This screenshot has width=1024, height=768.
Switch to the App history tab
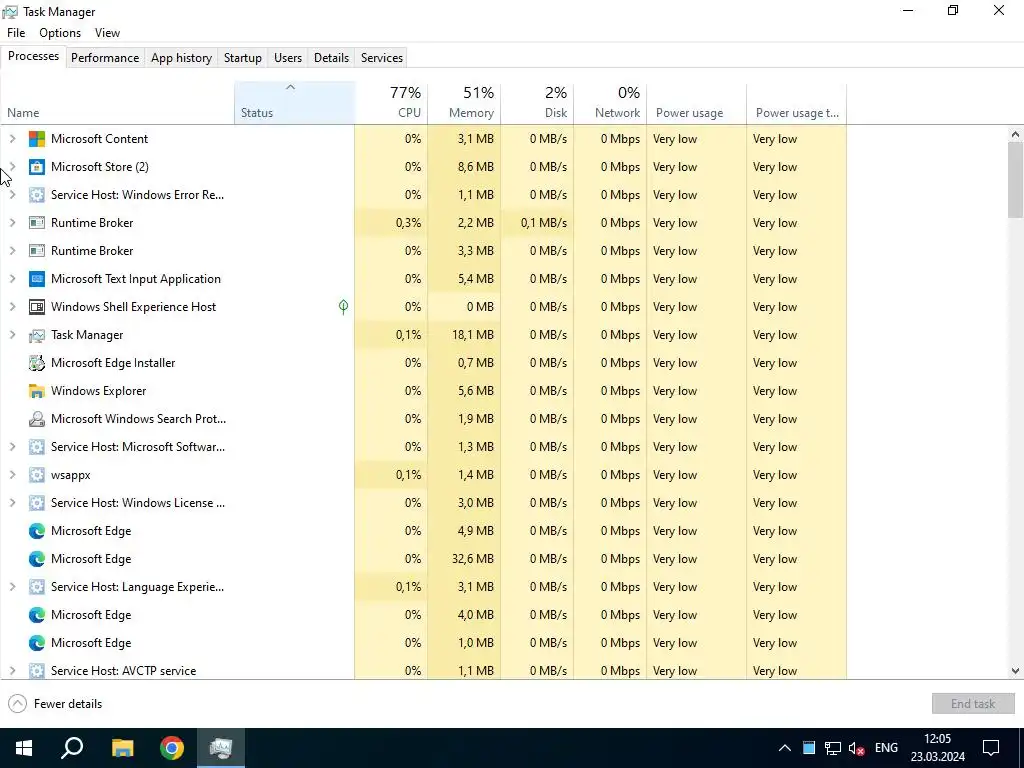coord(182,57)
